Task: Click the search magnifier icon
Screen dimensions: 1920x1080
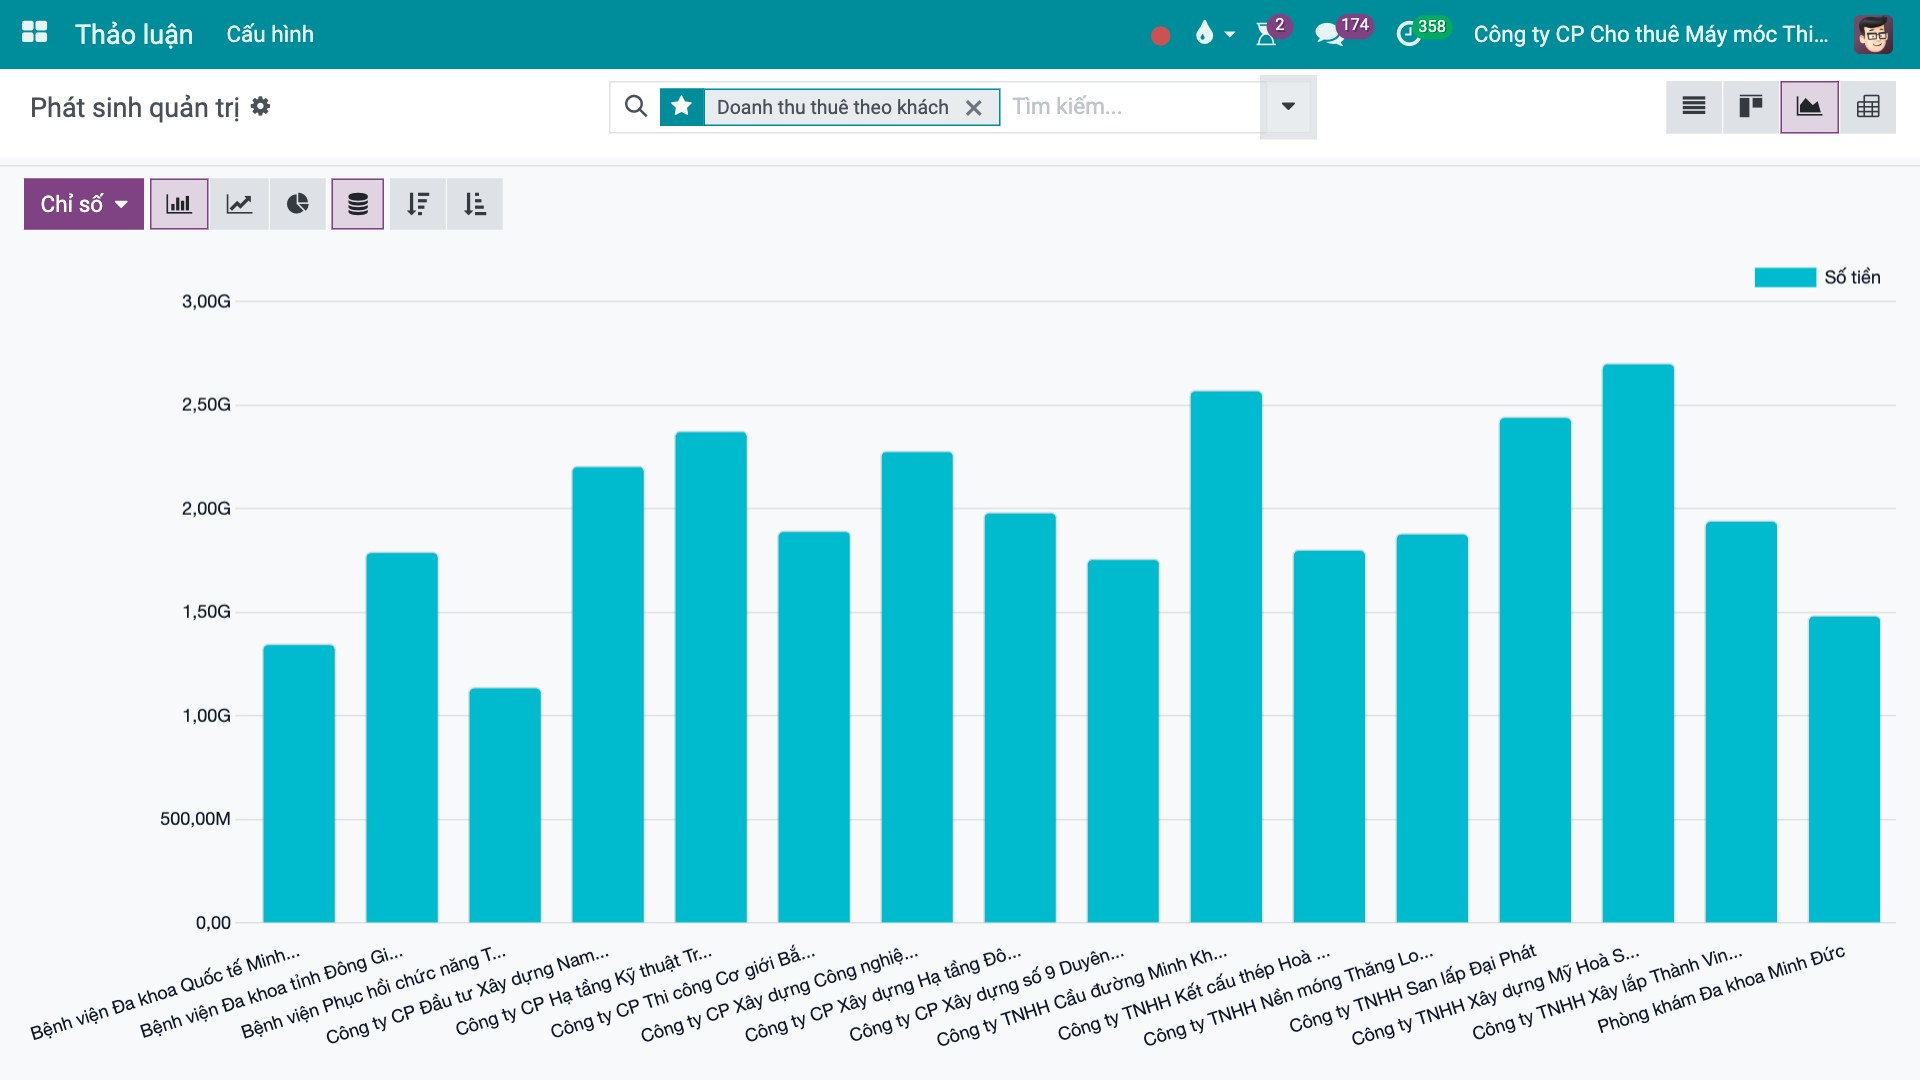Action: point(635,106)
